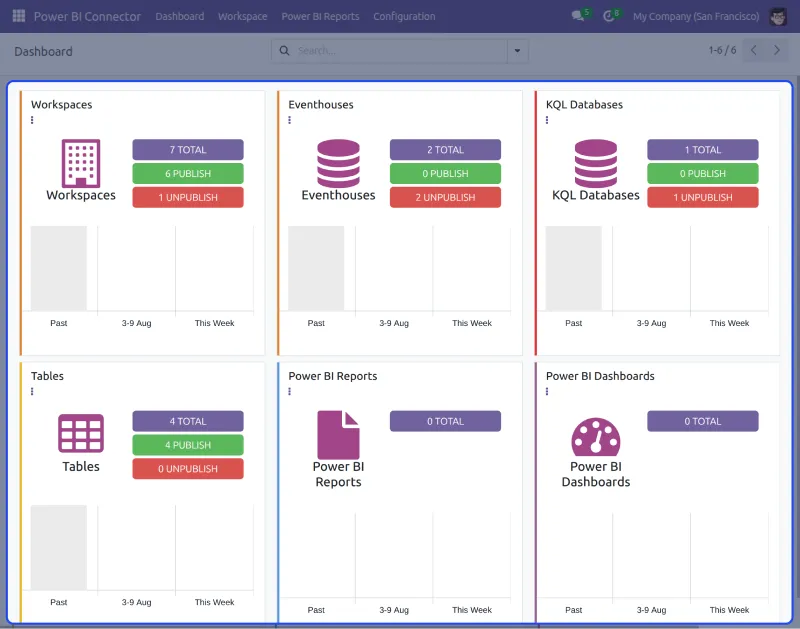Image resolution: width=800 pixels, height=629 pixels.
Task: Open the Configuration menu
Action: coord(404,16)
